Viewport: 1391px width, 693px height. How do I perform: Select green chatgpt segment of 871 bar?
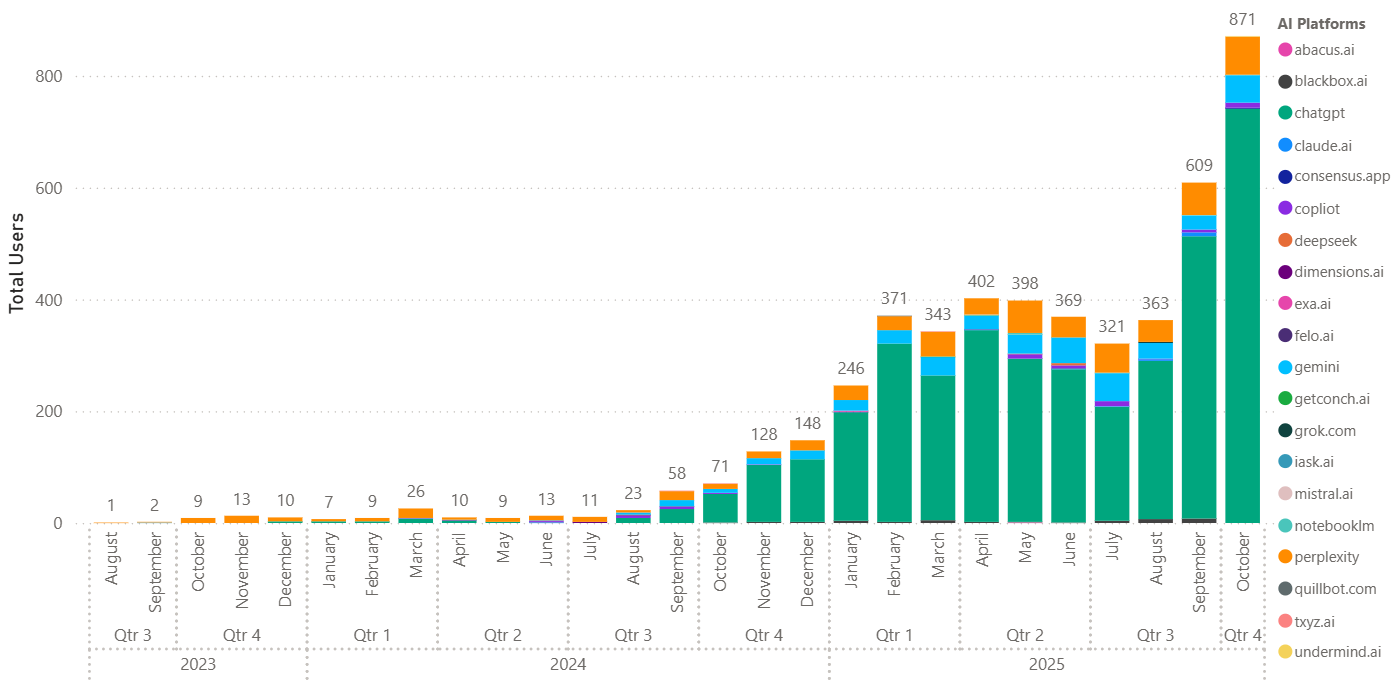point(1242,315)
